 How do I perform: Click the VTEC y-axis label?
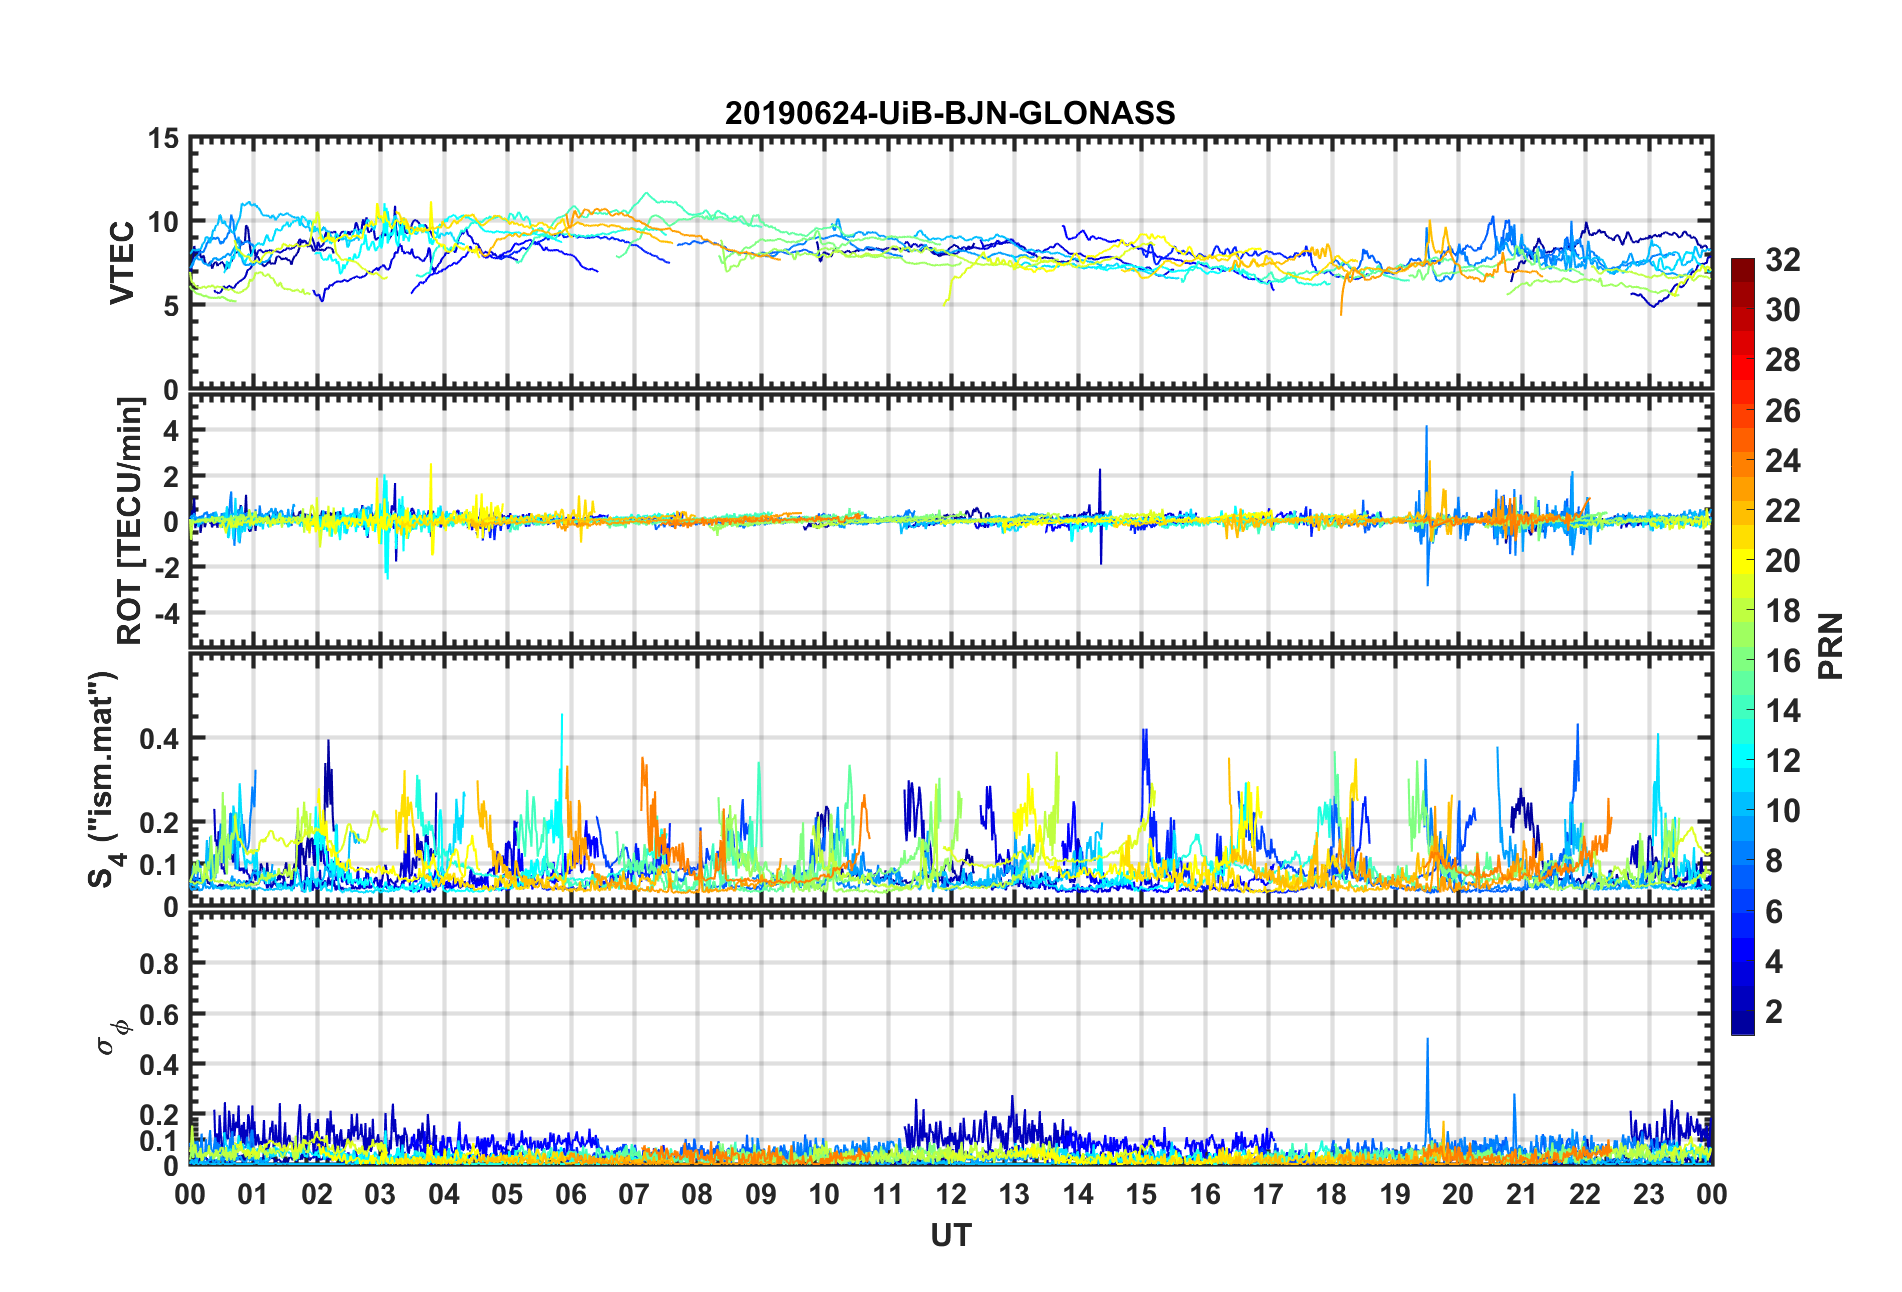122,263
